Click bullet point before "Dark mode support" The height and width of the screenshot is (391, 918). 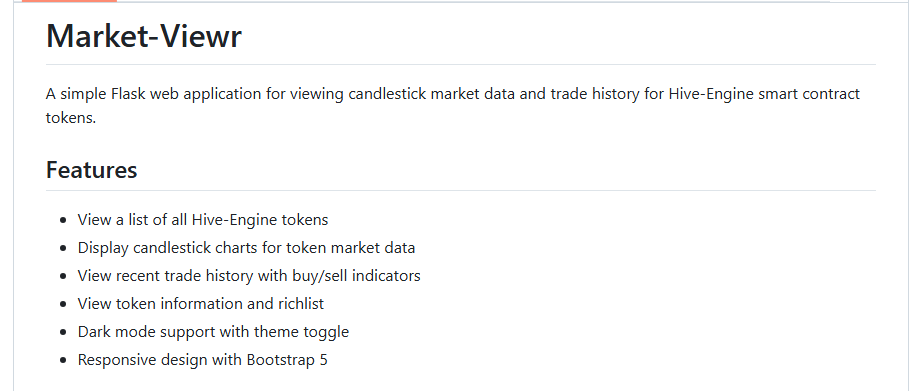63,332
